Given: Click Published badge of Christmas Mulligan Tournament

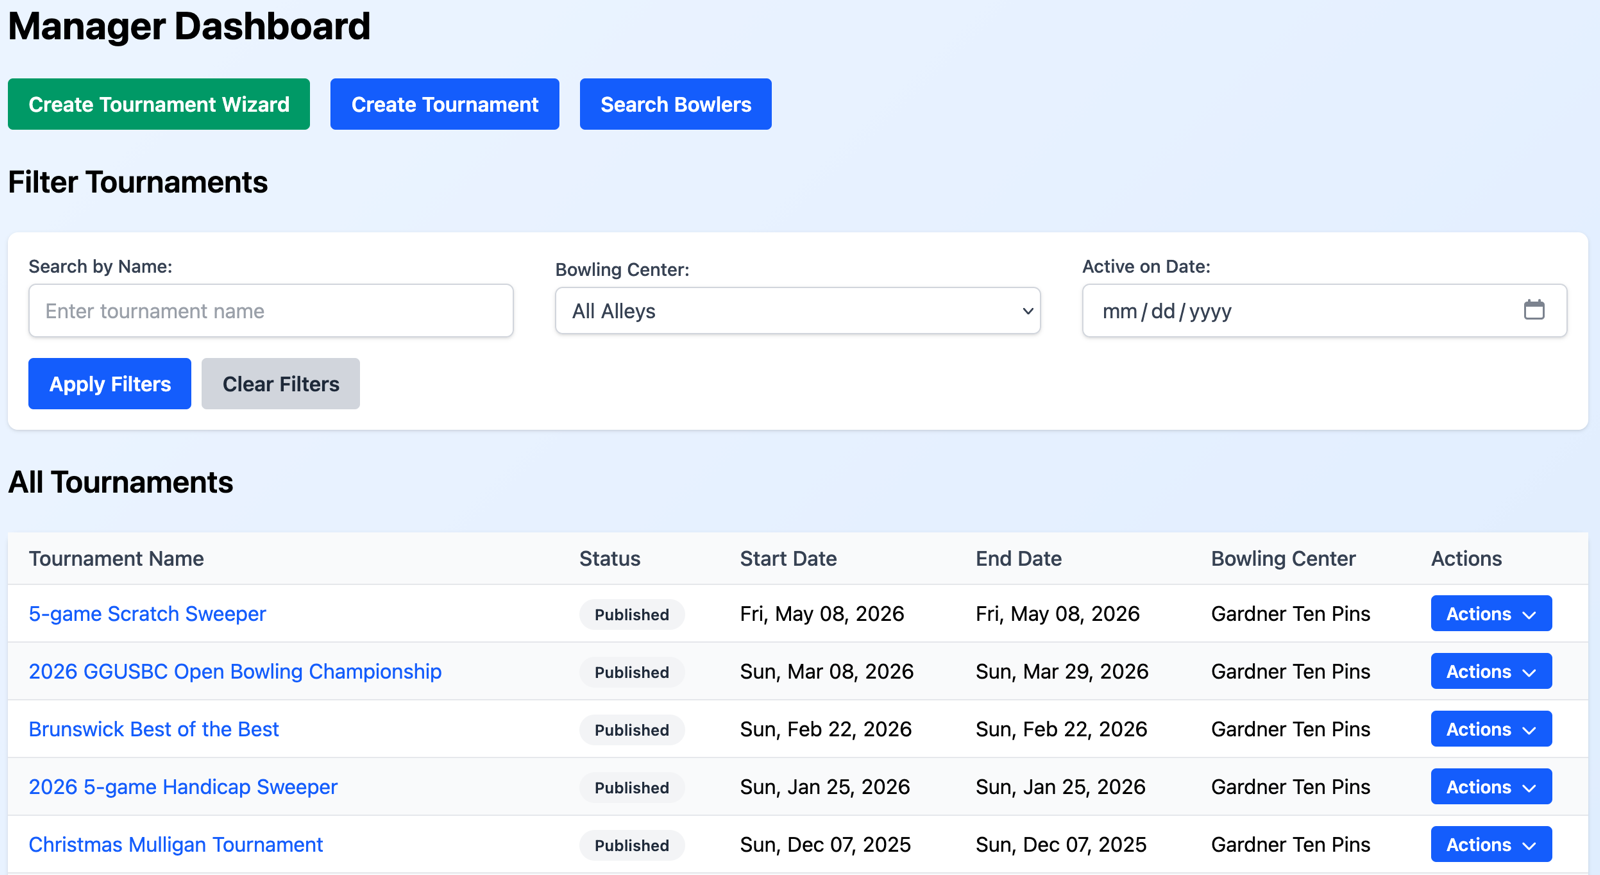Looking at the screenshot, I should 632,845.
